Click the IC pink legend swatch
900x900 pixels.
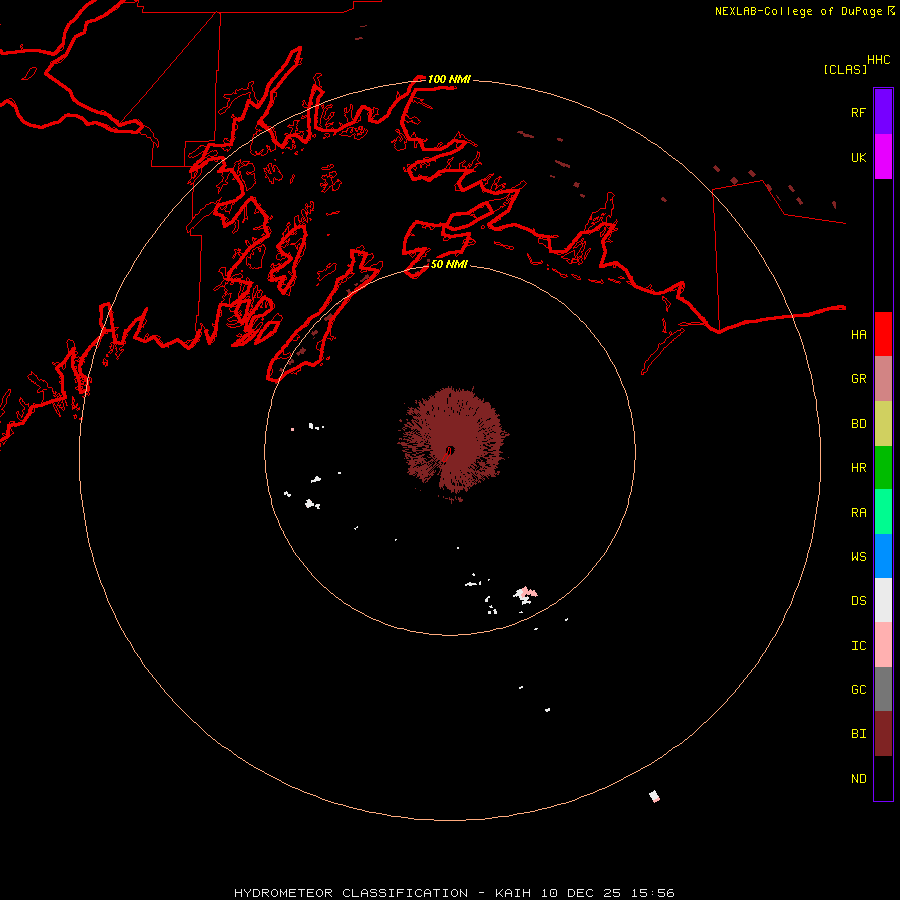point(883,645)
